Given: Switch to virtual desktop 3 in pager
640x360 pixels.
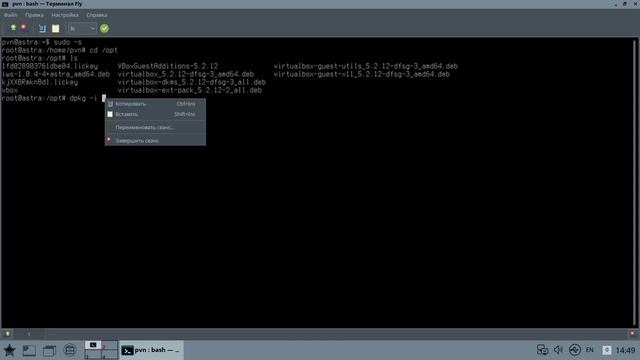Looking at the screenshot, I should point(93,354).
